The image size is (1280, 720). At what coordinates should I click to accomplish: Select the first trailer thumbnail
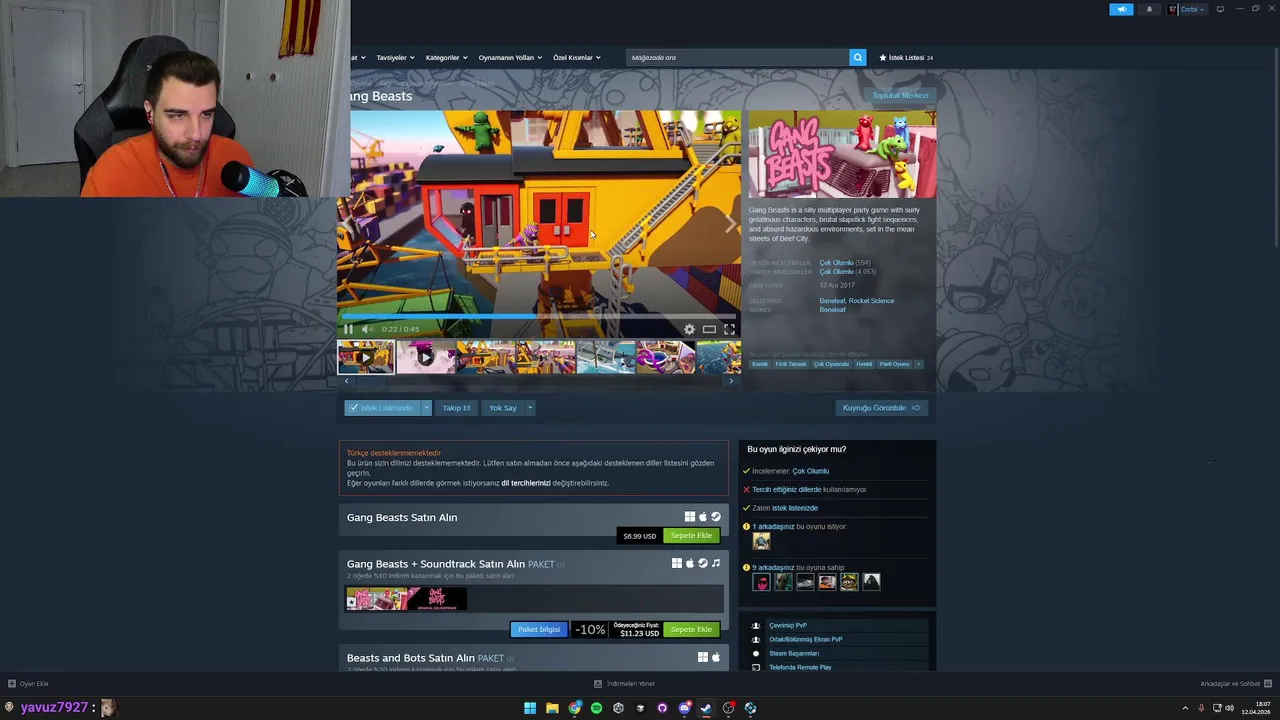pyautogui.click(x=366, y=357)
